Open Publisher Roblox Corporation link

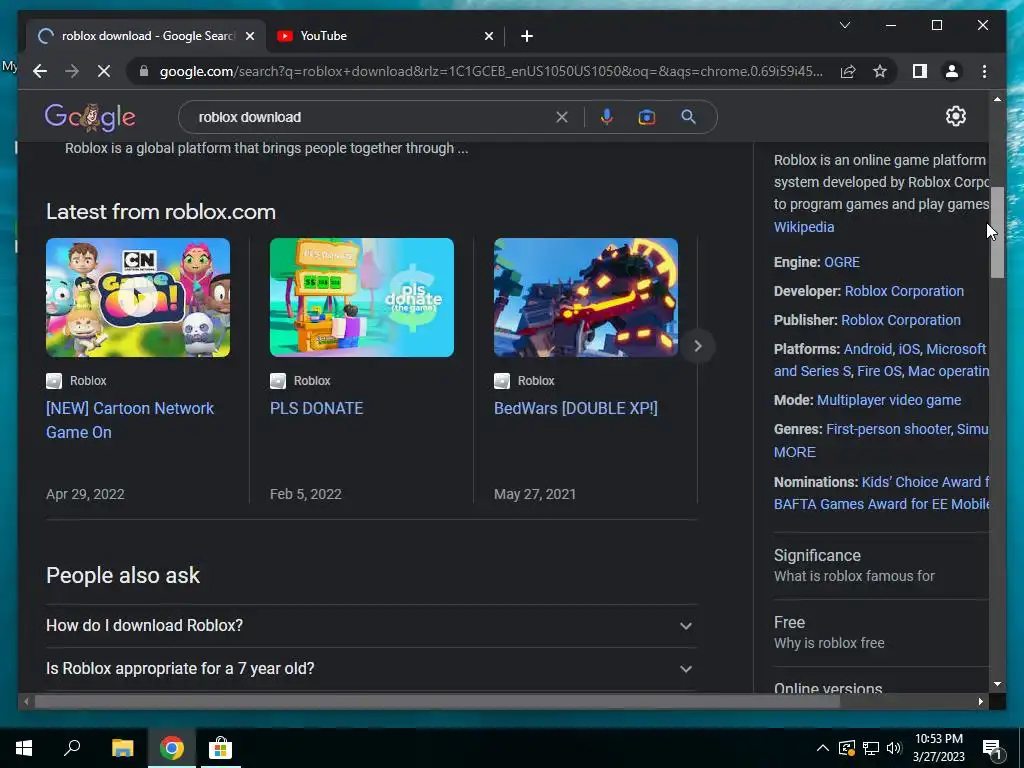(x=901, y=320)
